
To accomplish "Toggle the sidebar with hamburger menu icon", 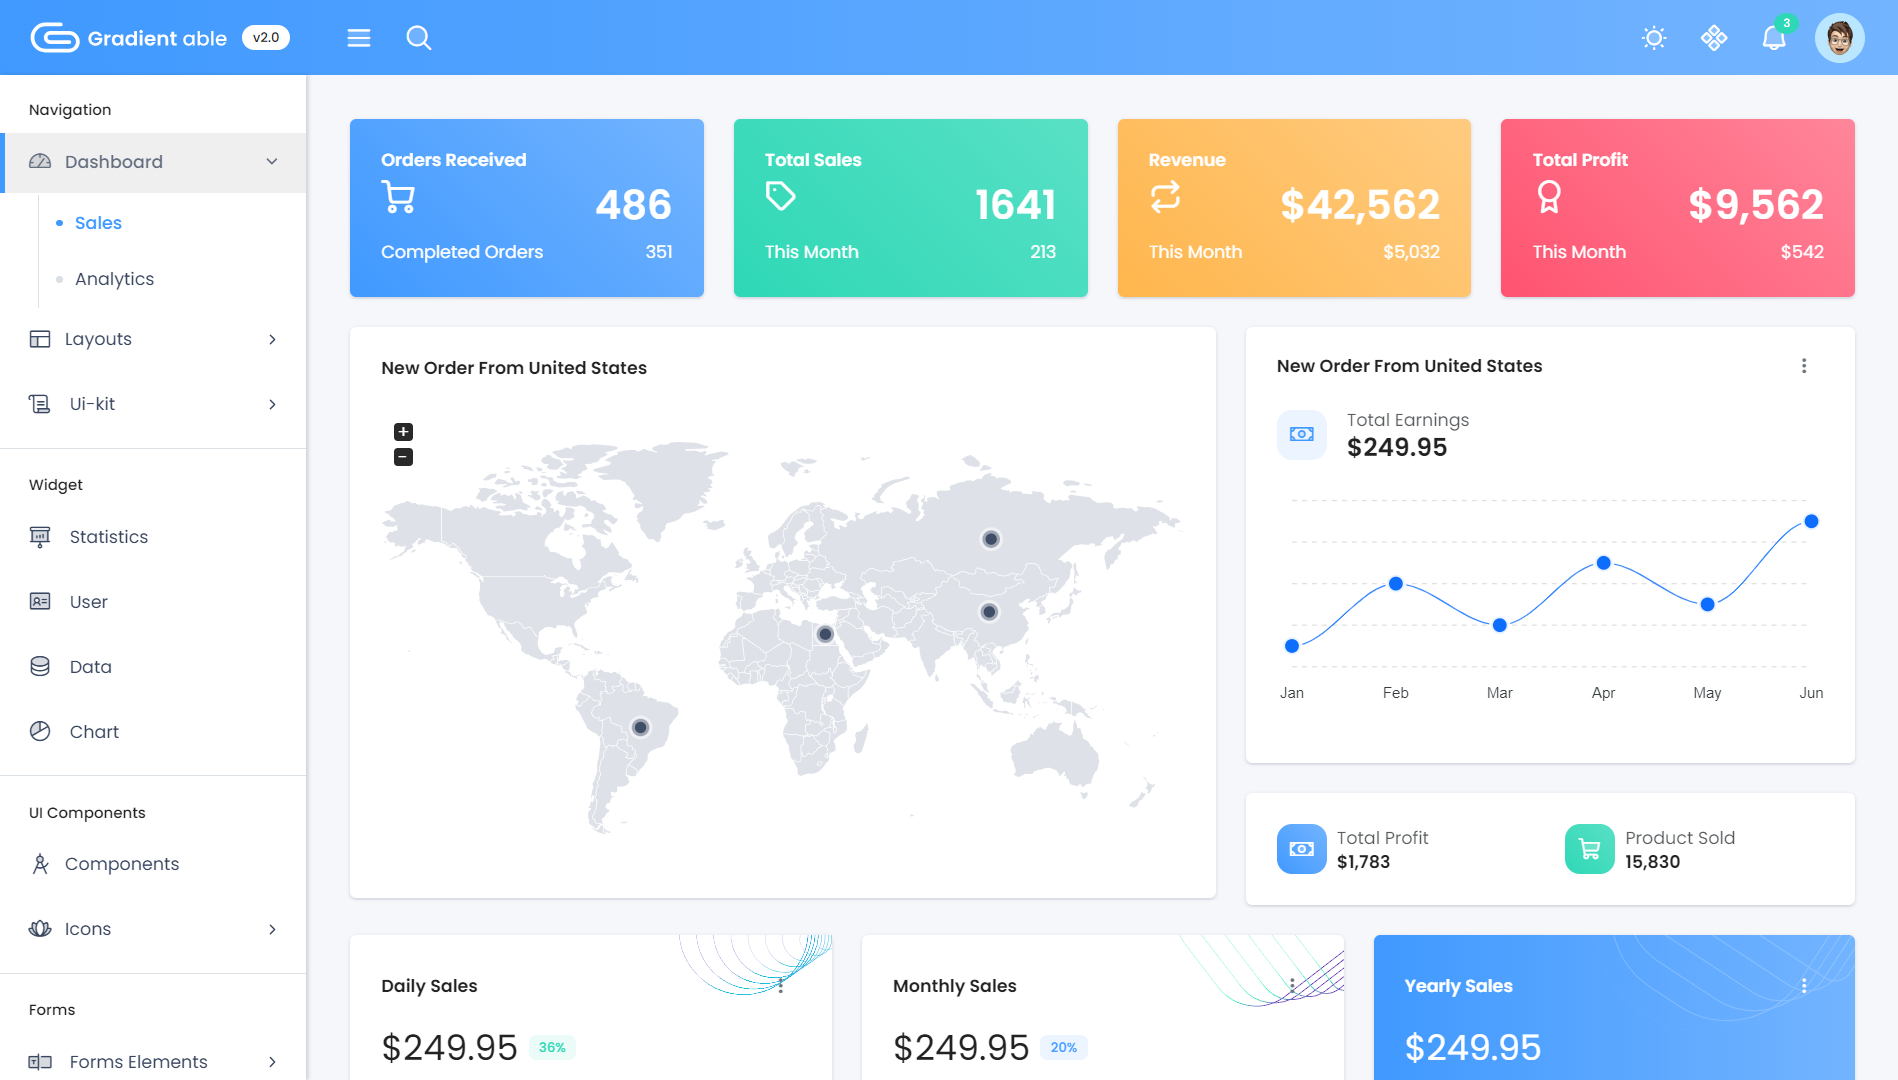I will [359, 38].
